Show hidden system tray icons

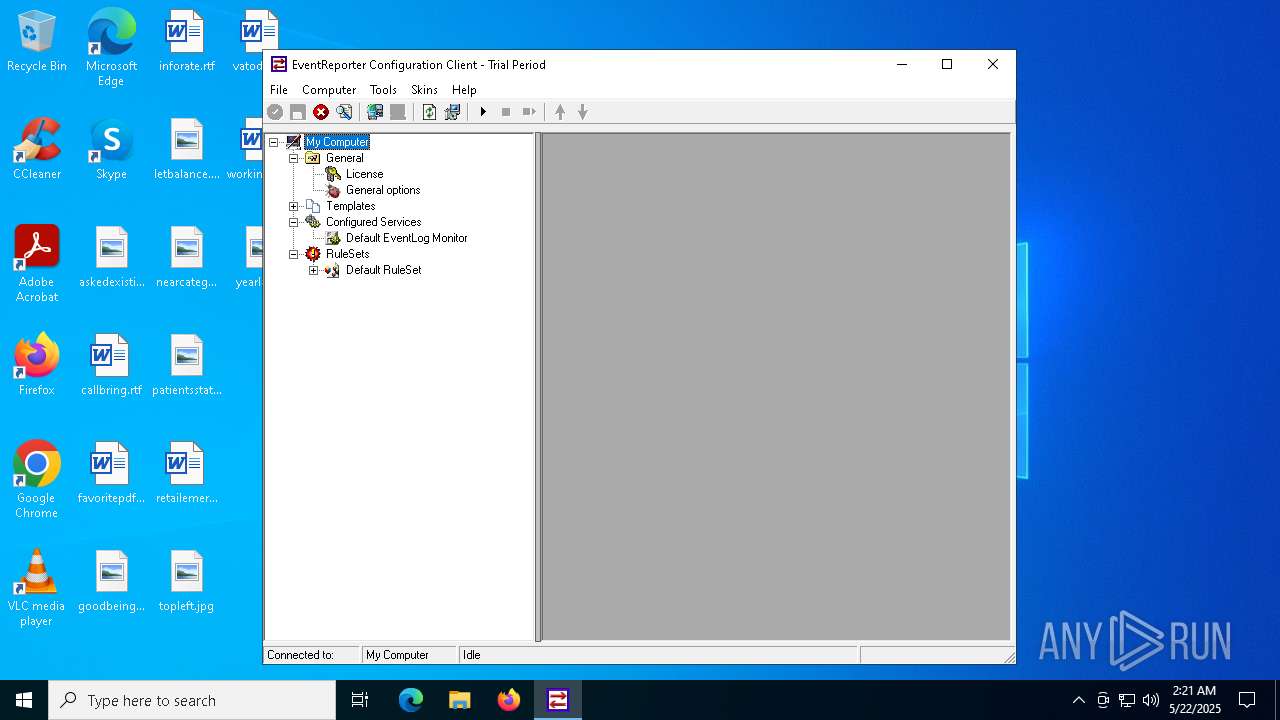coord(1078,700)
